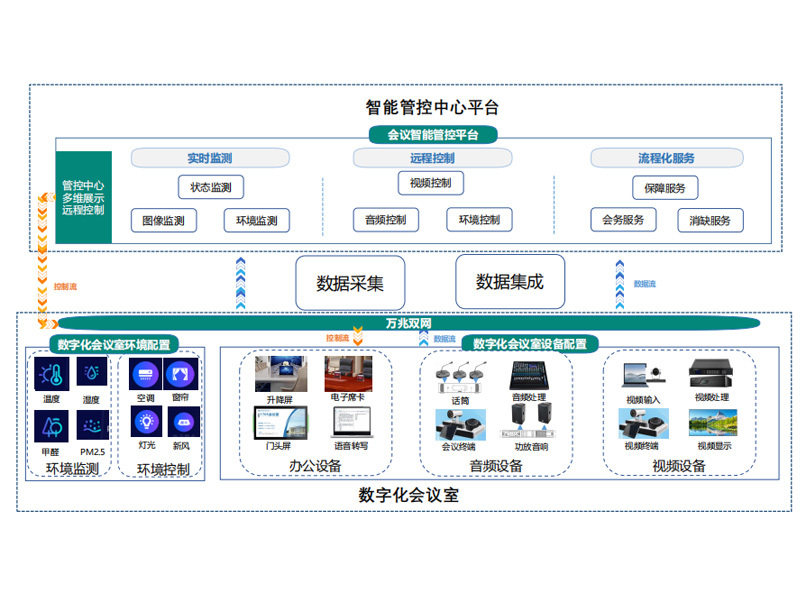Click the 会议智能管控平台 green label
Viewport: 800px width, 600px height.
[433, 135]
